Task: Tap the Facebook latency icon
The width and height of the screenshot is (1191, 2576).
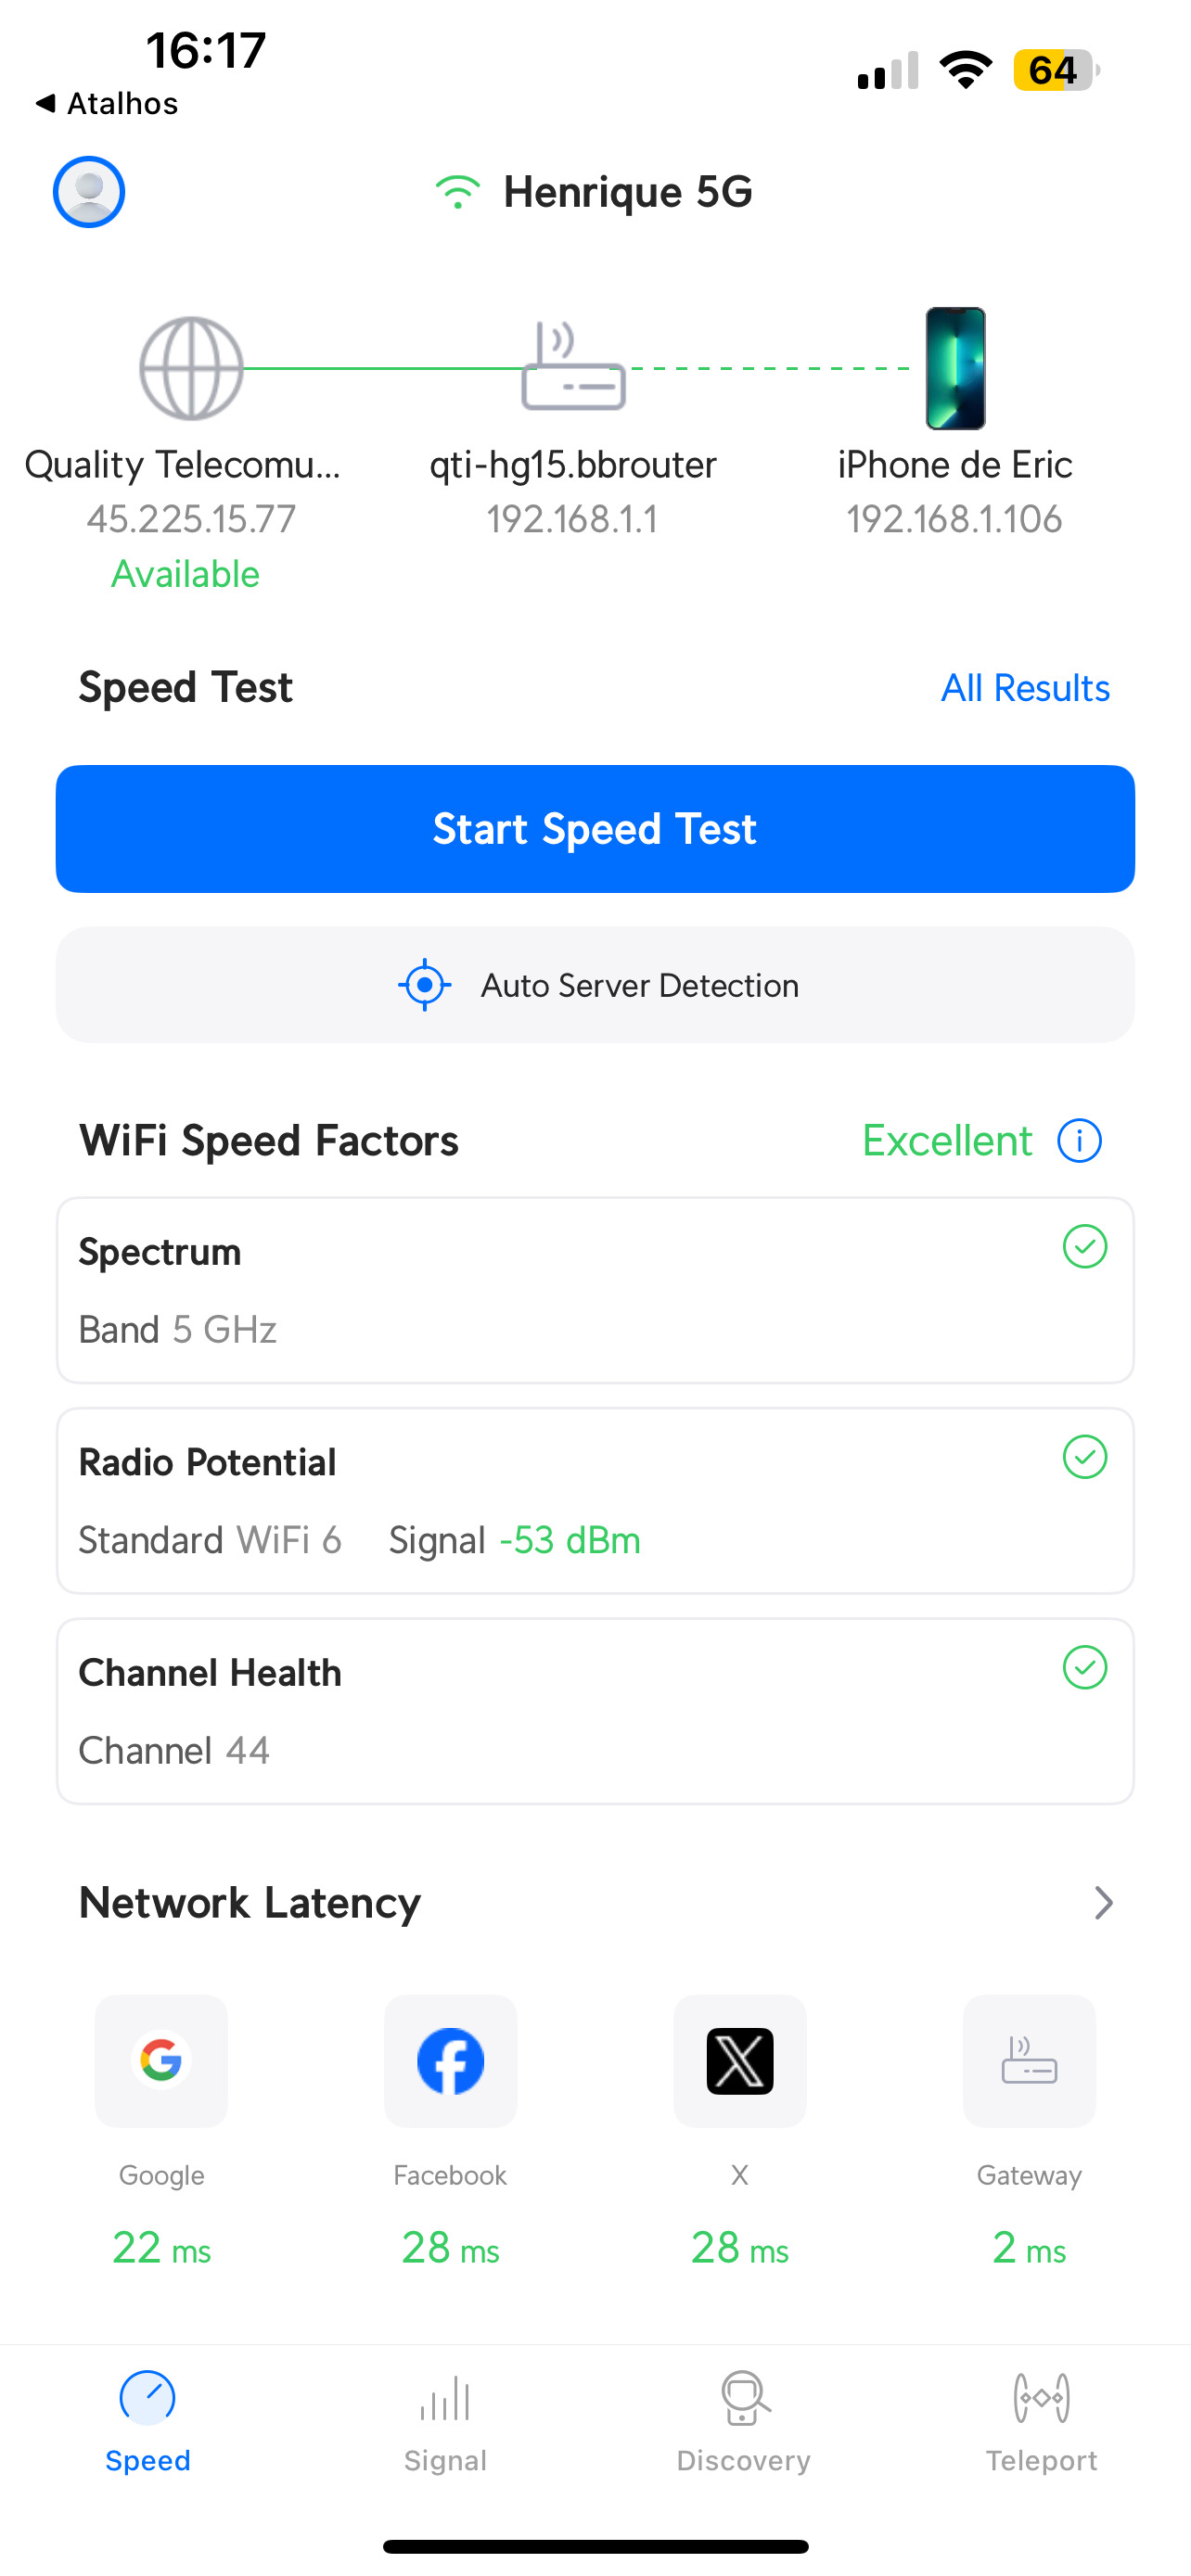Action: (450, 2060)
